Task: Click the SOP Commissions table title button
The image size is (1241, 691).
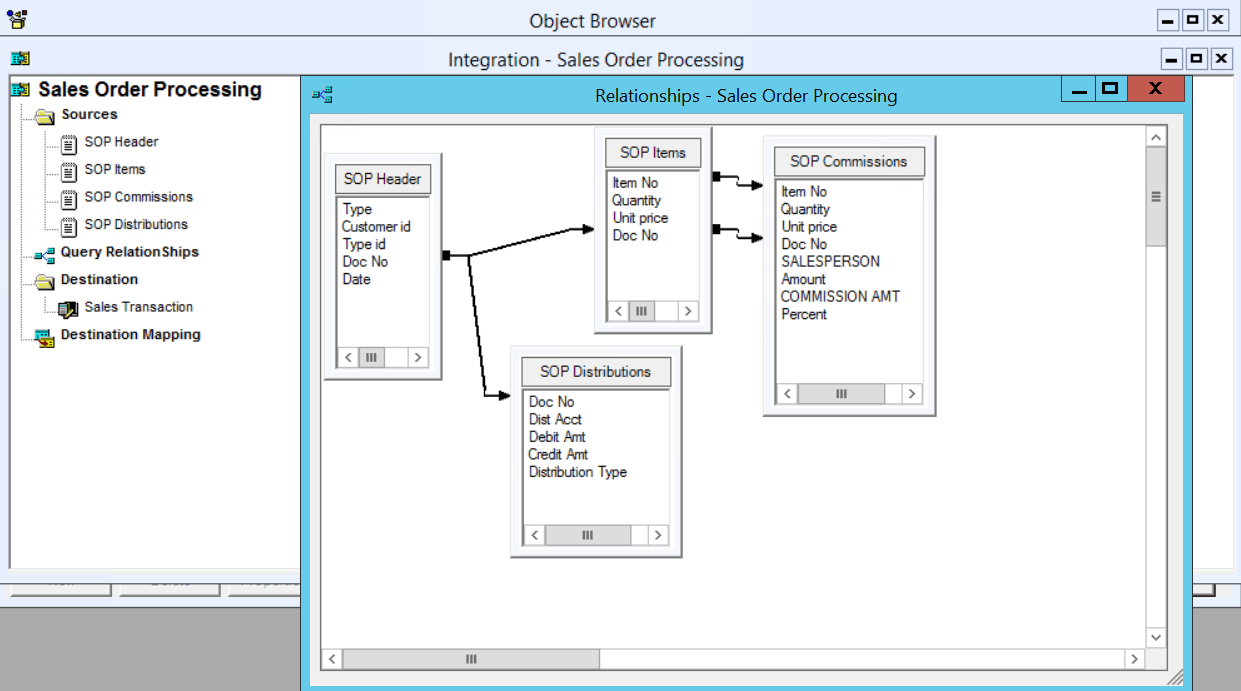Action: [x=848, y=161]
